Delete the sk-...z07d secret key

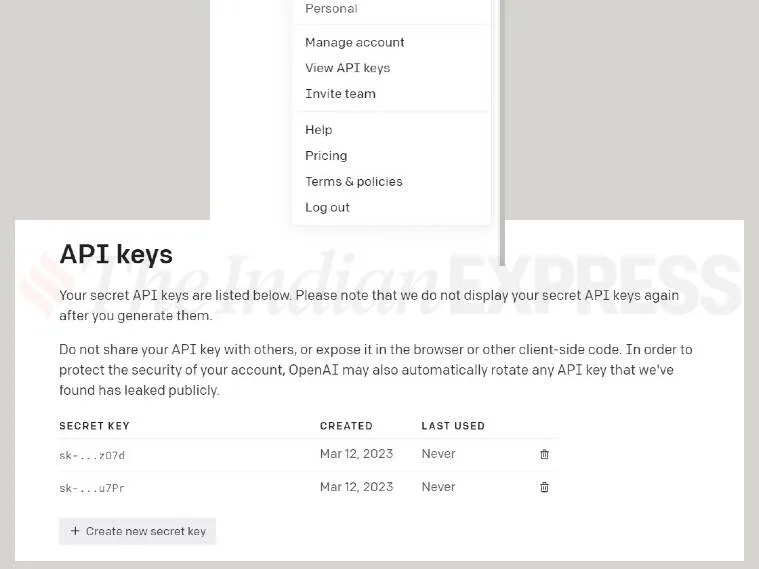coord(544,454)
